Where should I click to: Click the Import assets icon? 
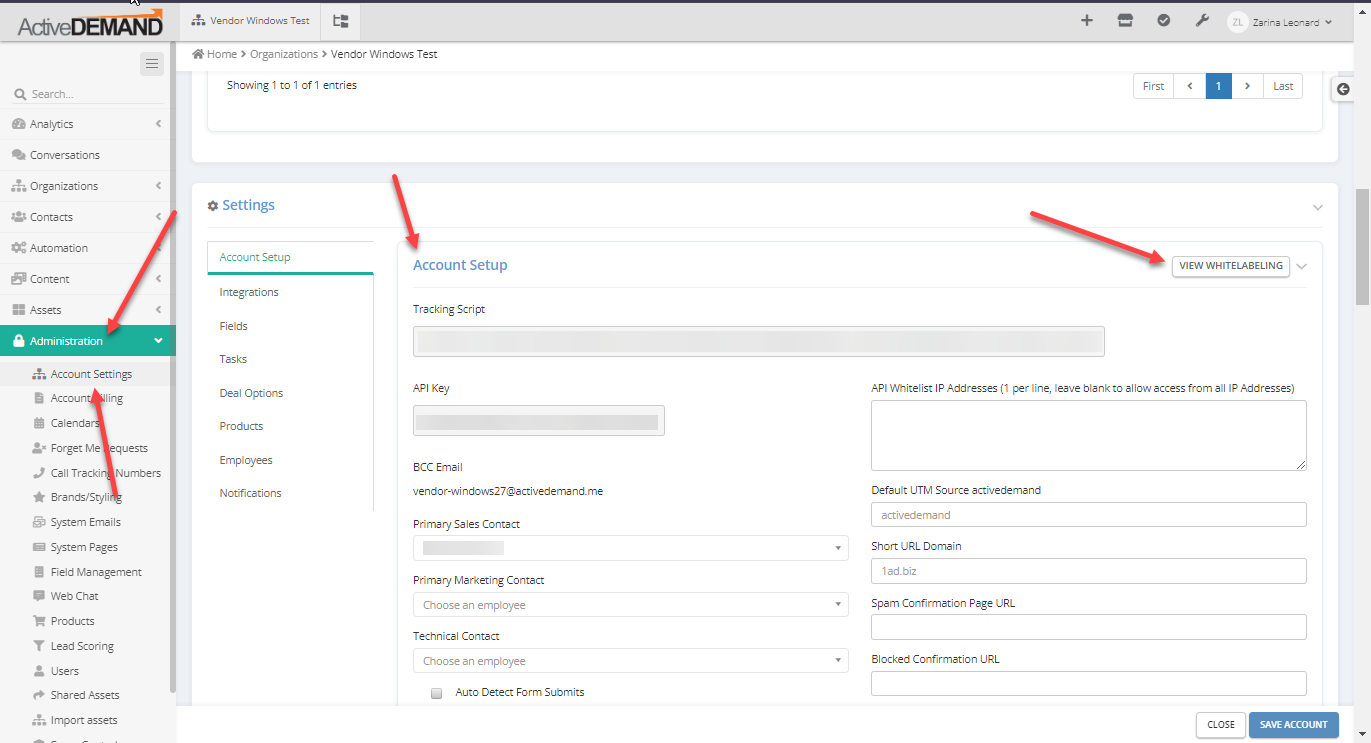point(39,720)
